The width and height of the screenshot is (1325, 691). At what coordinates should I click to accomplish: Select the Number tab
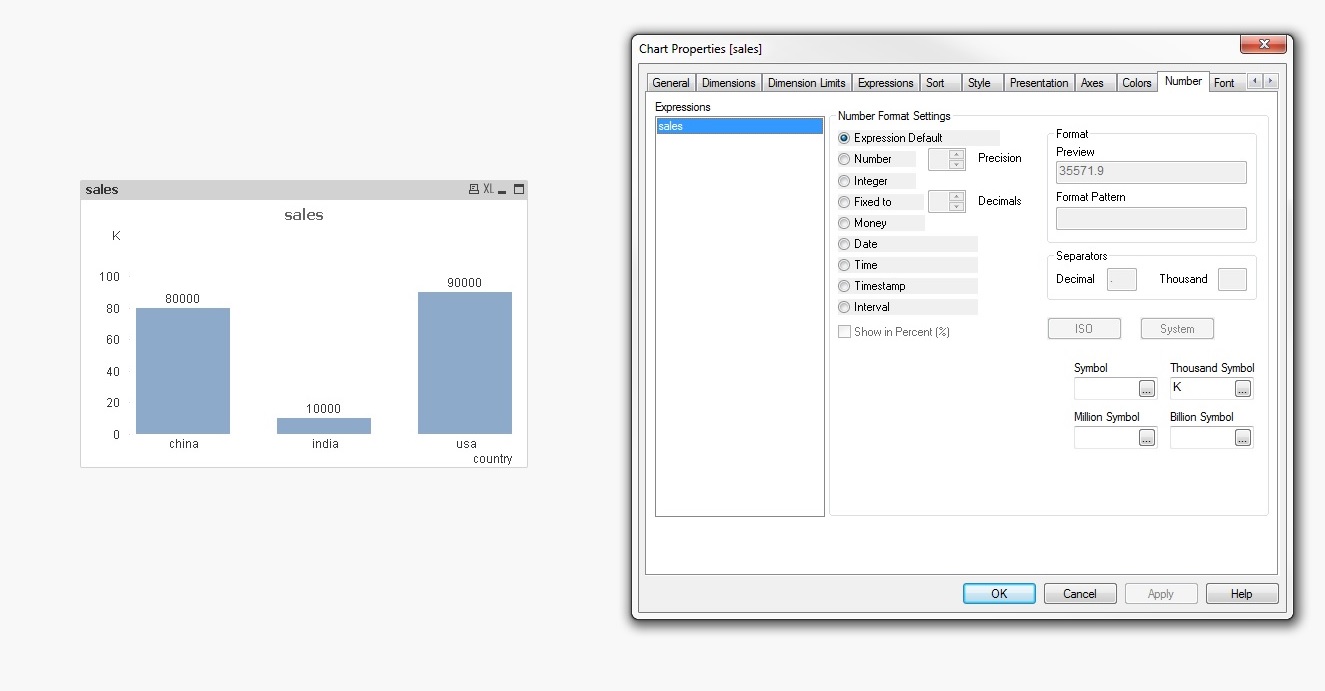point(1183,81)
